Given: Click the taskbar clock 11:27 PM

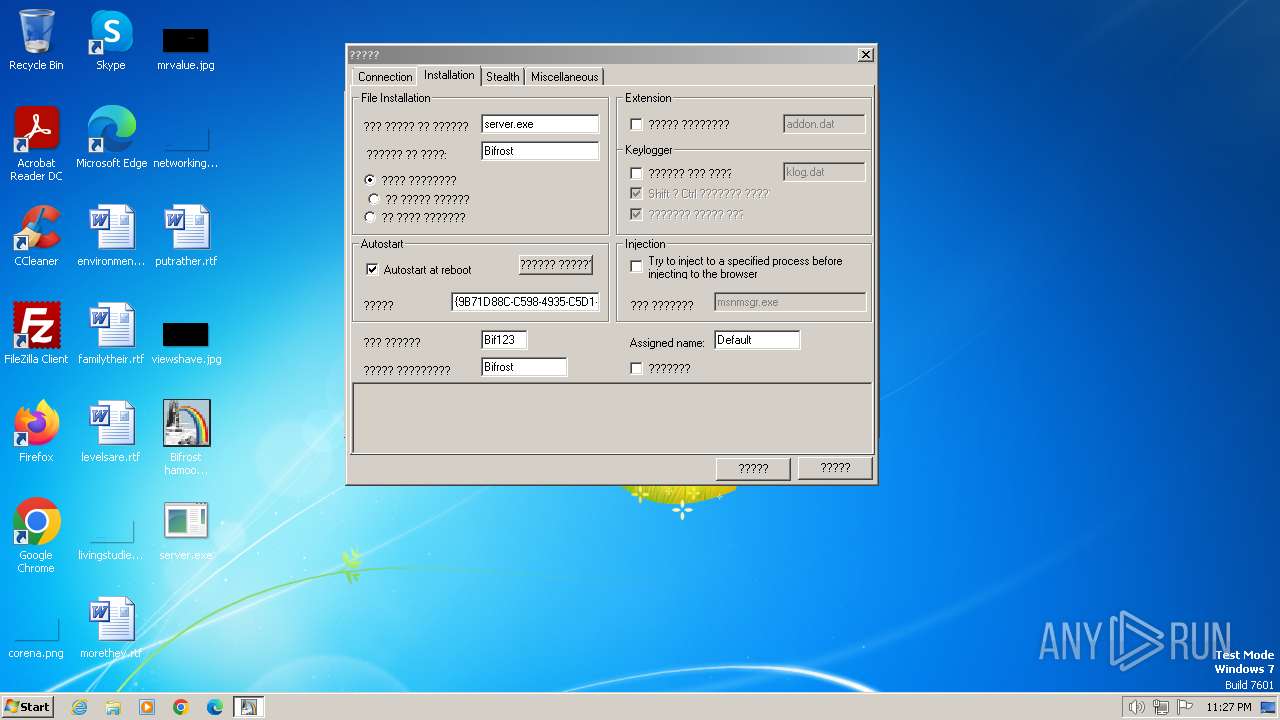Looking at the screenshot, I should click(x=1228, y=707).
